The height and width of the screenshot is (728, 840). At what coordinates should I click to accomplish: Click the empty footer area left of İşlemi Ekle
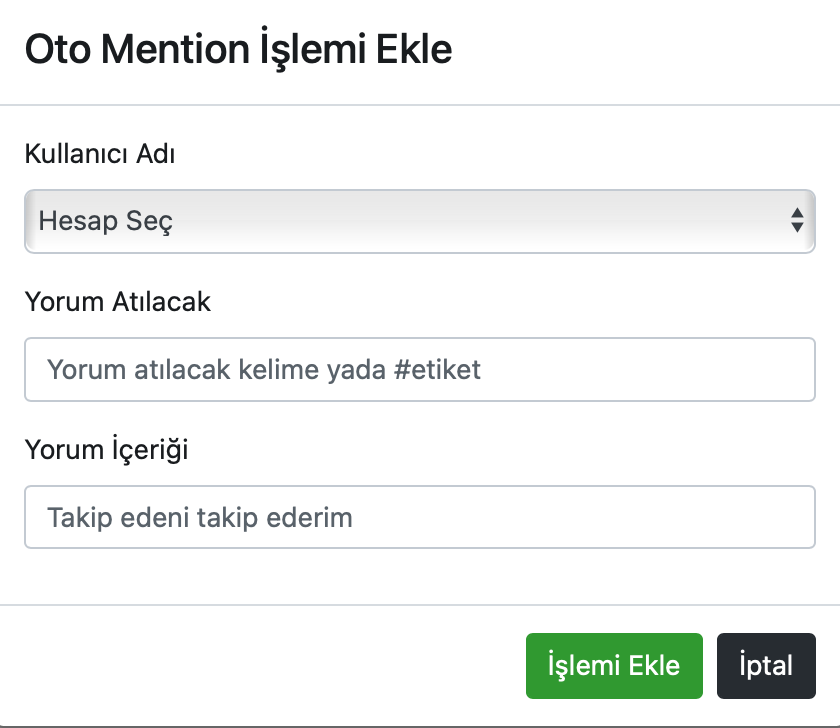click(262, 666)
